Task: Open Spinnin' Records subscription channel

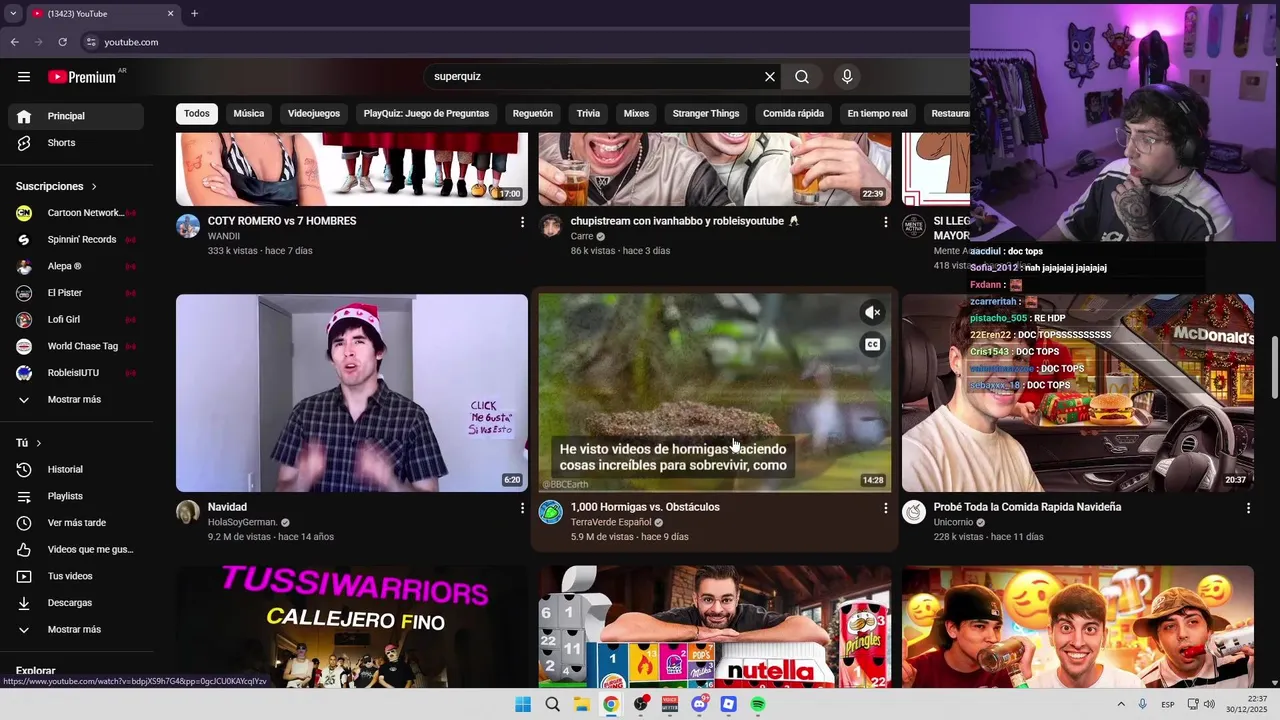Action: pyautogui.click(x=76, y=240)
